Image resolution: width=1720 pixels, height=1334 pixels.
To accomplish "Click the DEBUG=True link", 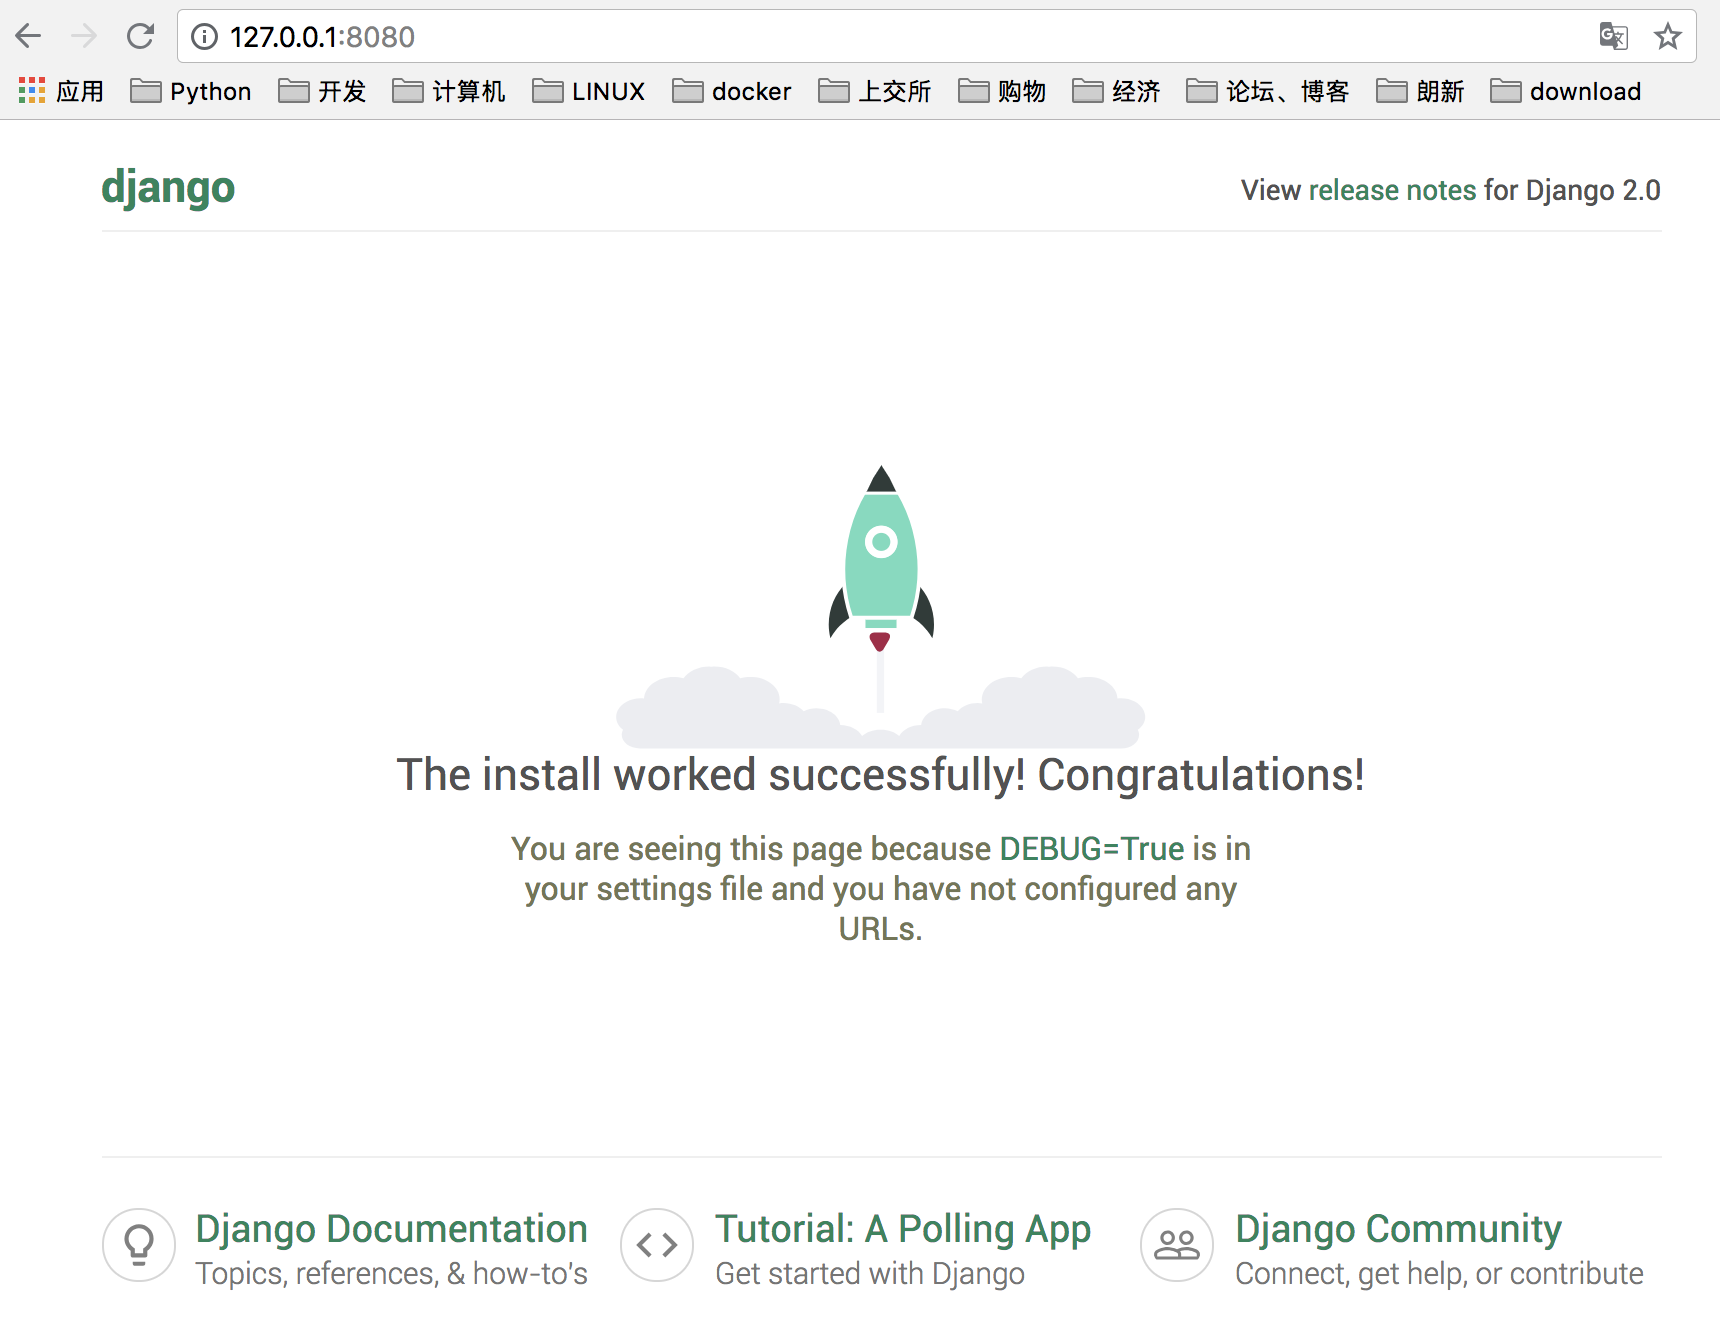I will coord(1092,849).
